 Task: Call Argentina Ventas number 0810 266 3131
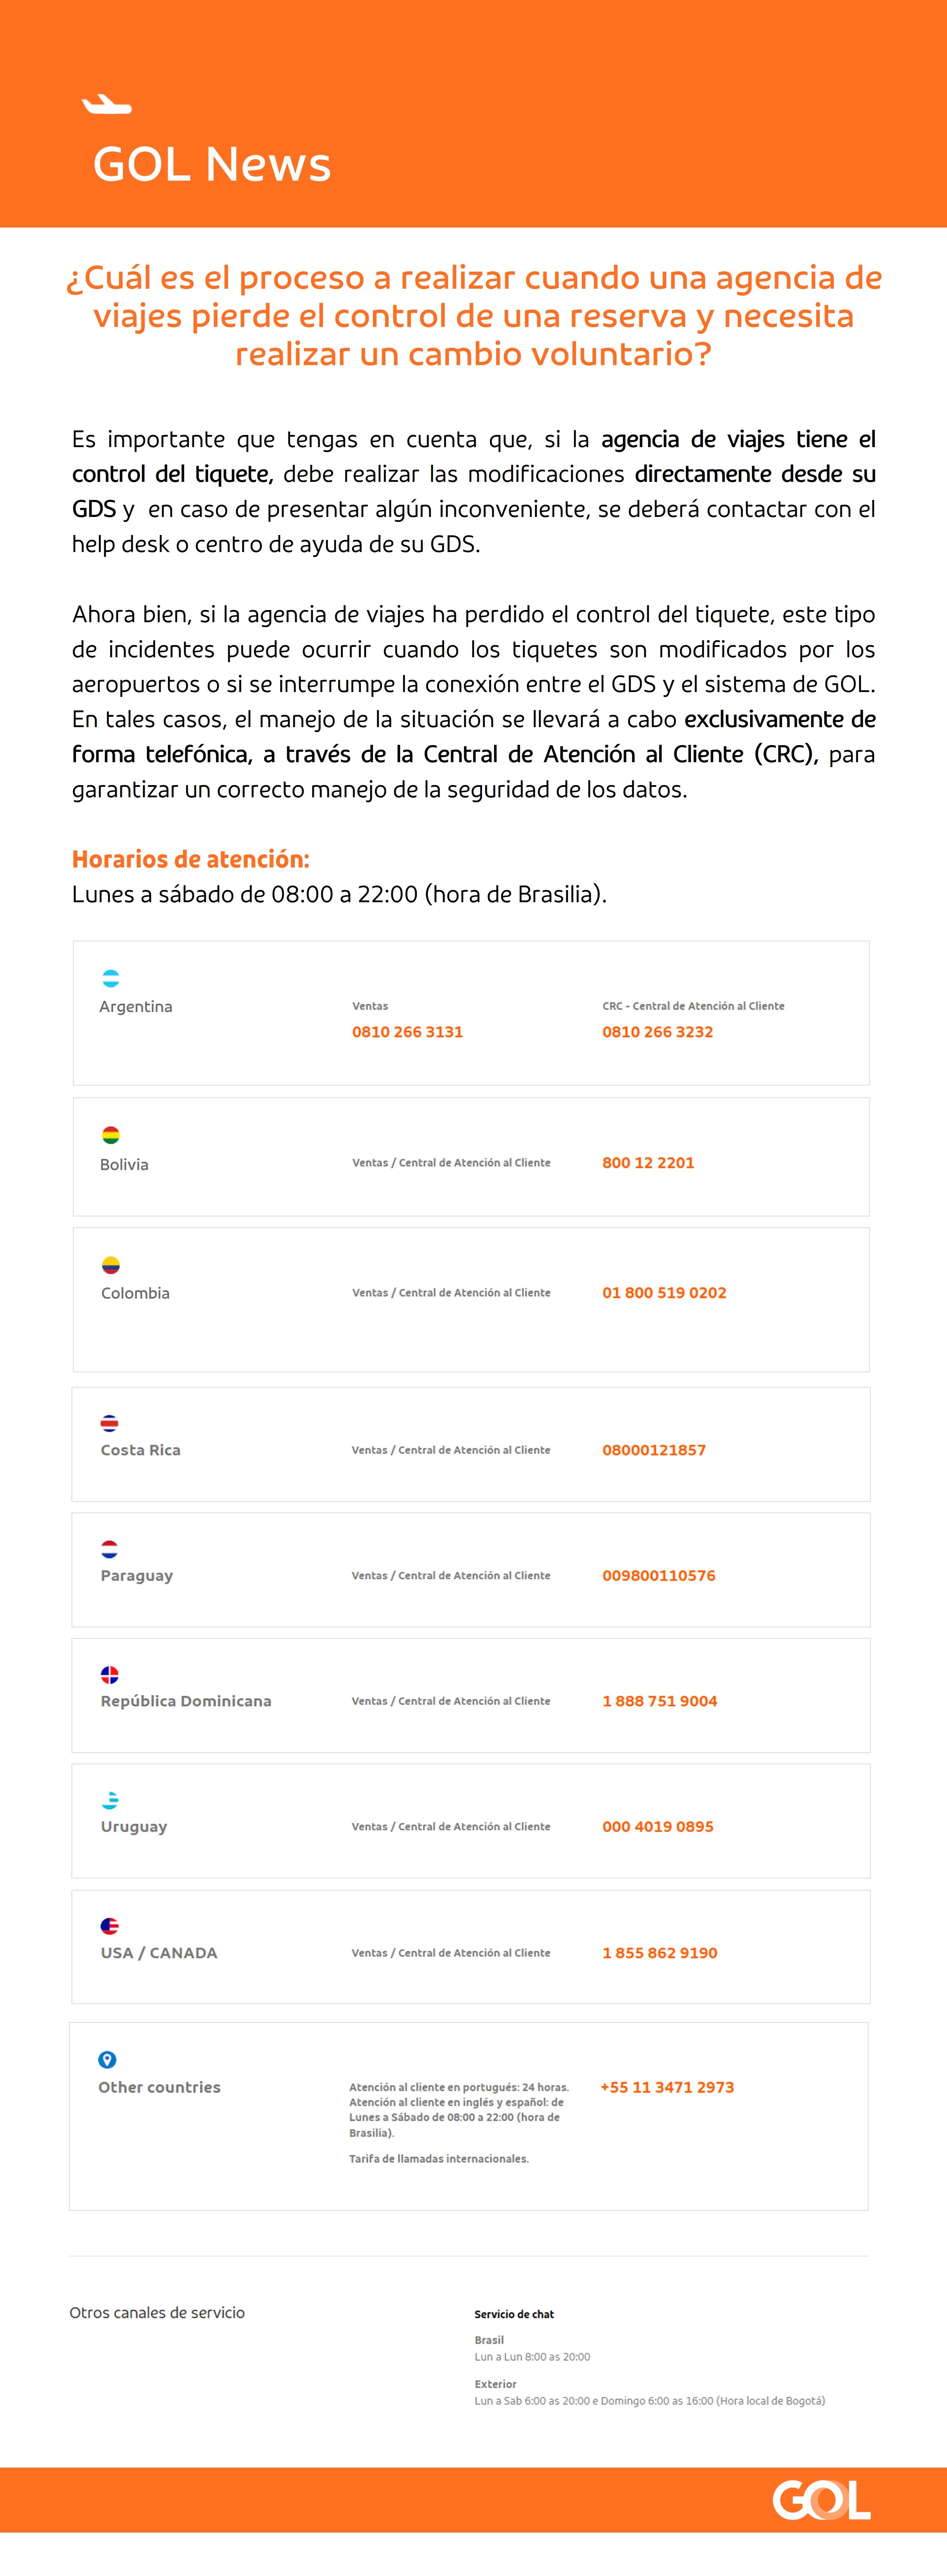[x=407, y=1032]
